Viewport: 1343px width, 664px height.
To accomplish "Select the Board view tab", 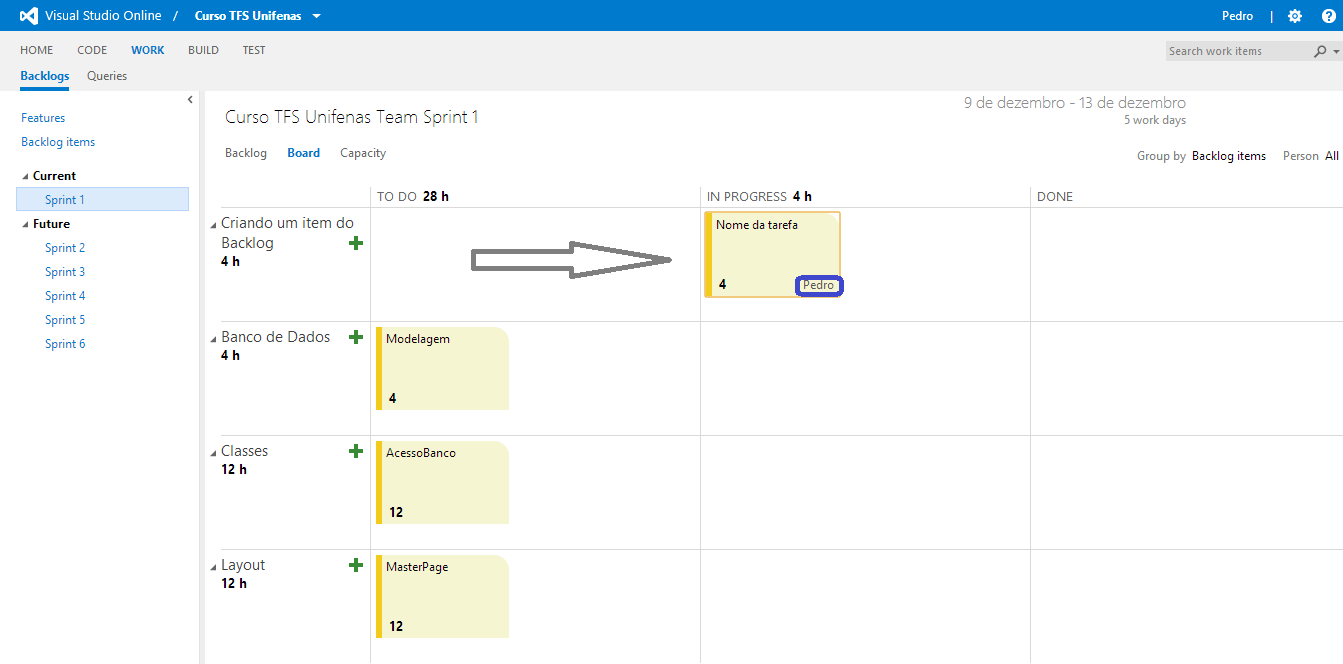I will (x=304, y=153).
